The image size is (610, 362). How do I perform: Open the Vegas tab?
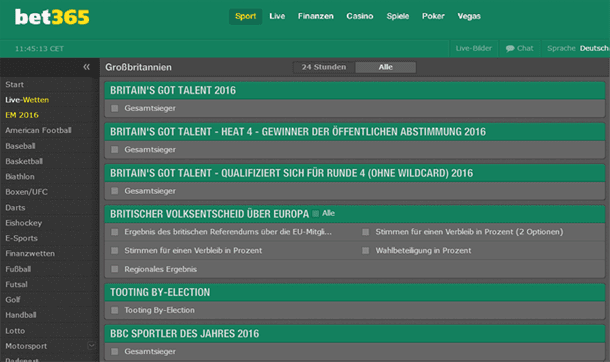(x=469, y=16)
